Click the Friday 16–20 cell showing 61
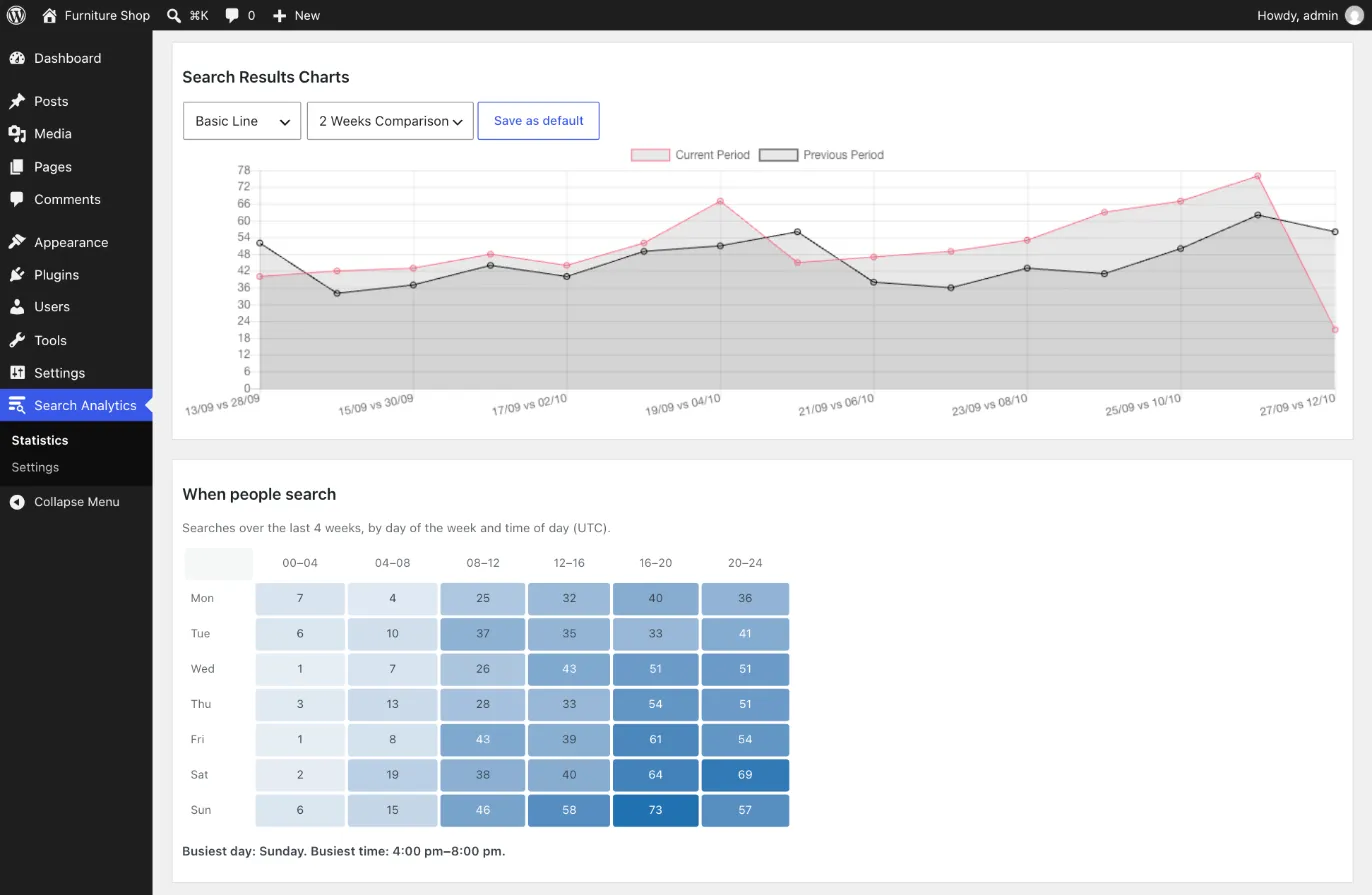Image resolution: width=1372 pixels, height=895 pixels. click(x=656, y=739)
